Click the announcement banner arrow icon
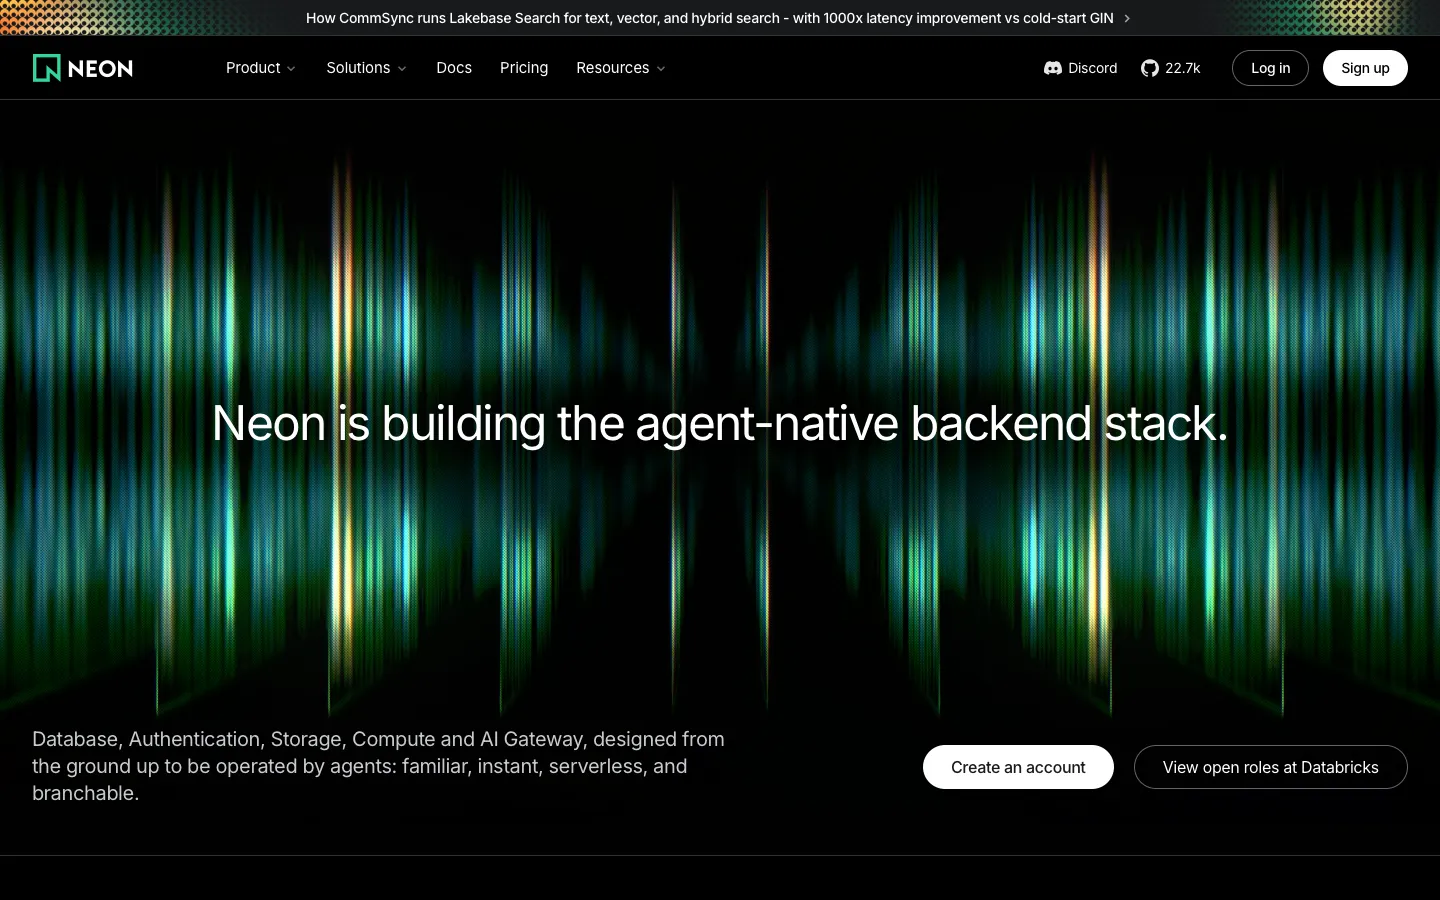 pyautogui.click(x=1127, y=18)
